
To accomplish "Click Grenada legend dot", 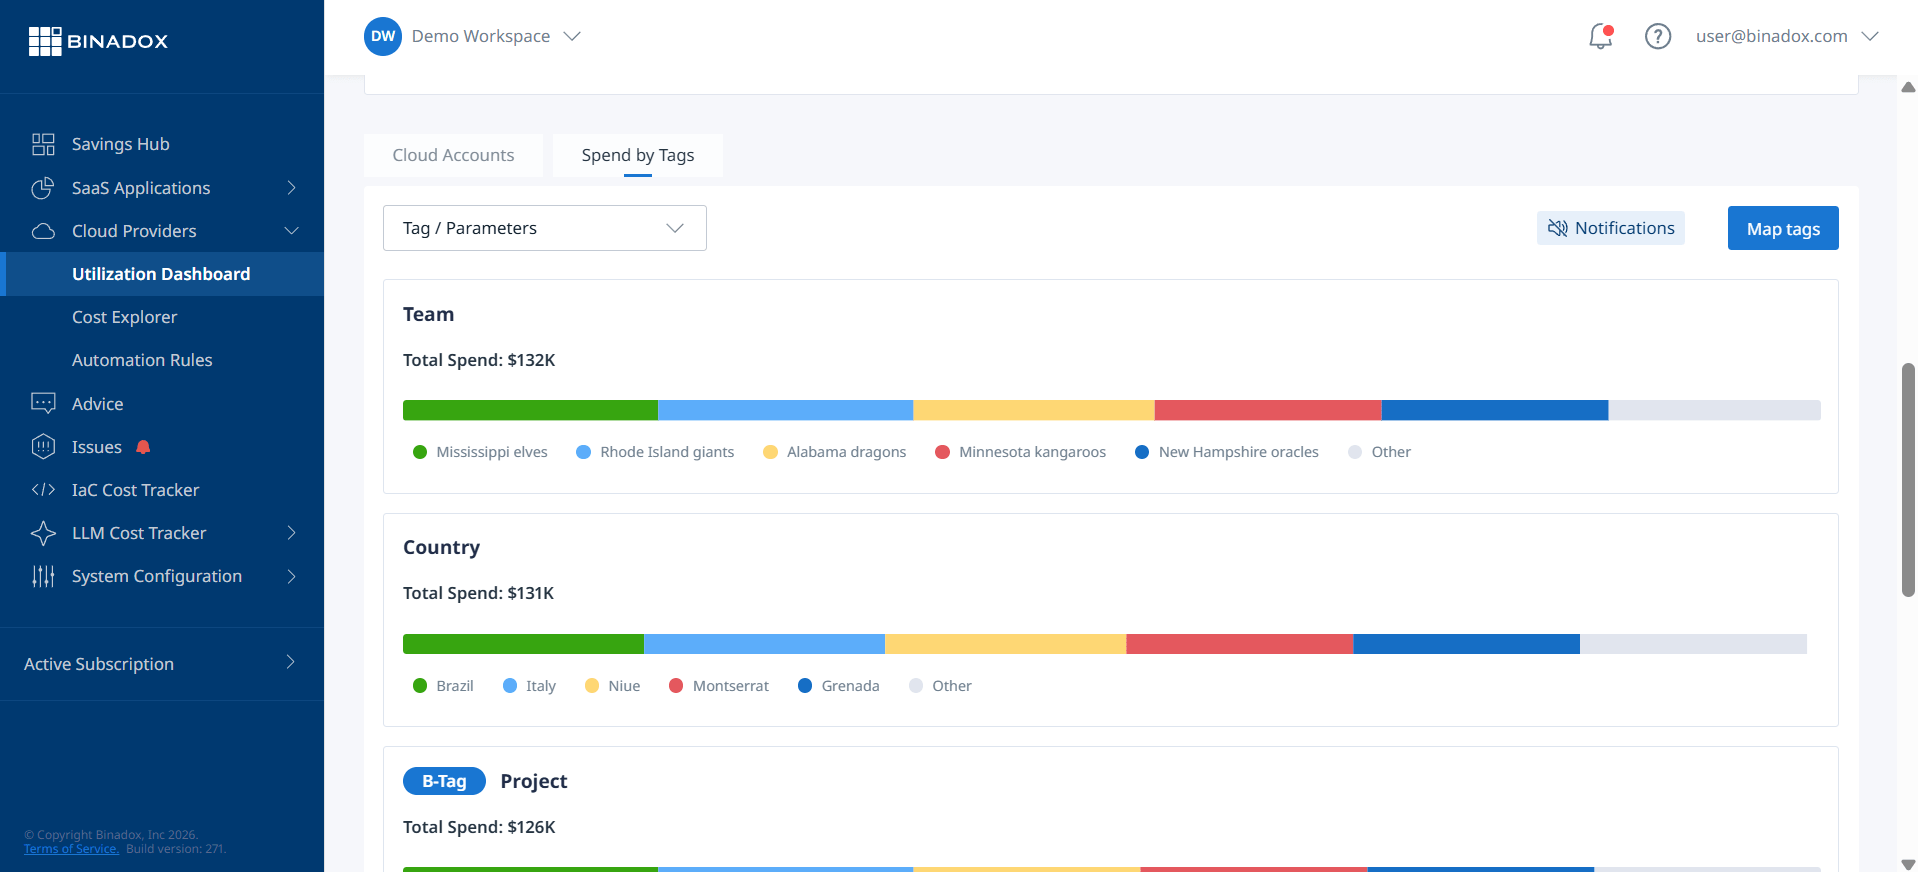I will tap(805, 686).
